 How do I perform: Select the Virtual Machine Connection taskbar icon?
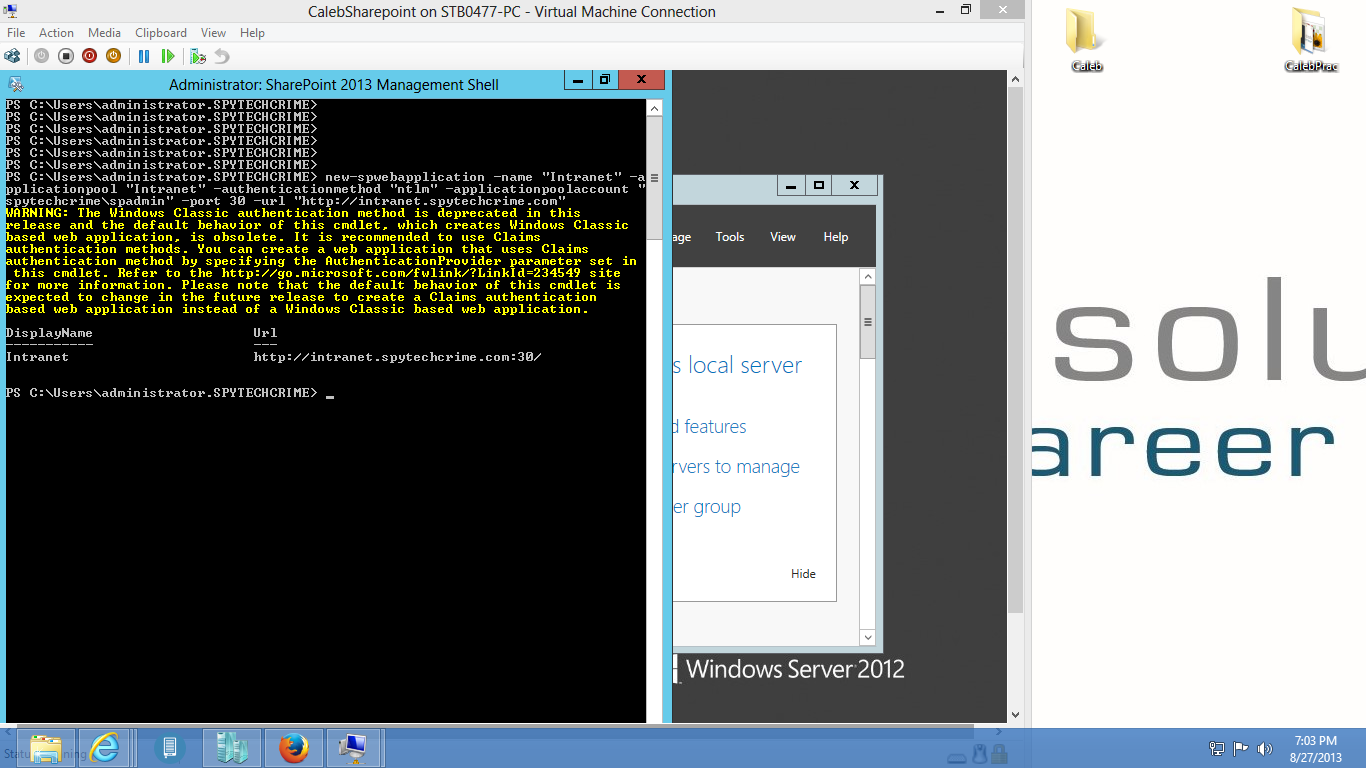[x=353, y=748]
